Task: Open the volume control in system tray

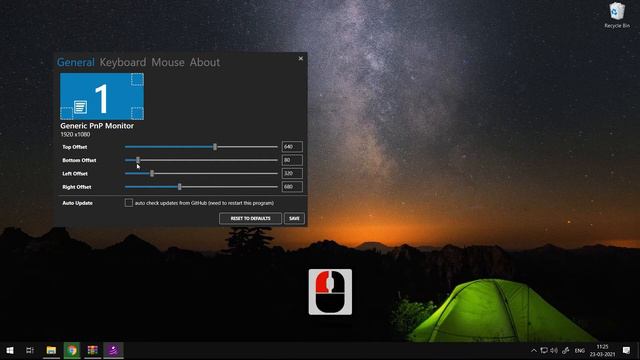Action: [554, 351]
